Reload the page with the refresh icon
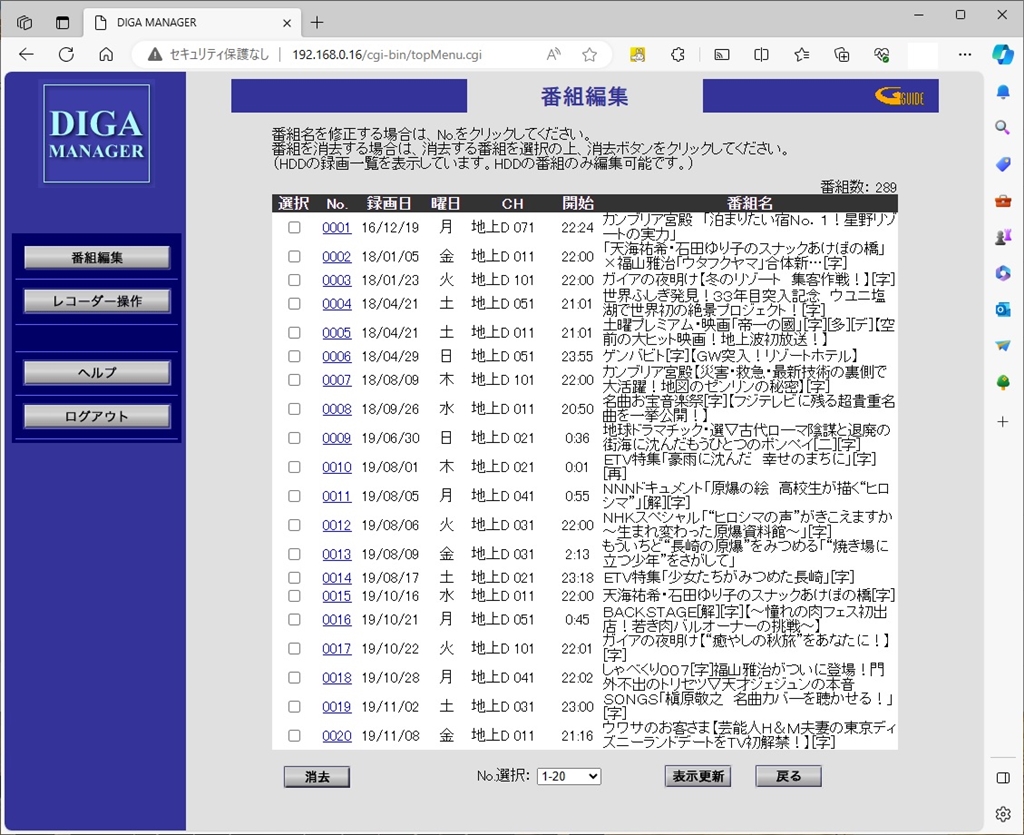The image size is (1024, 835). pos(66,55)
